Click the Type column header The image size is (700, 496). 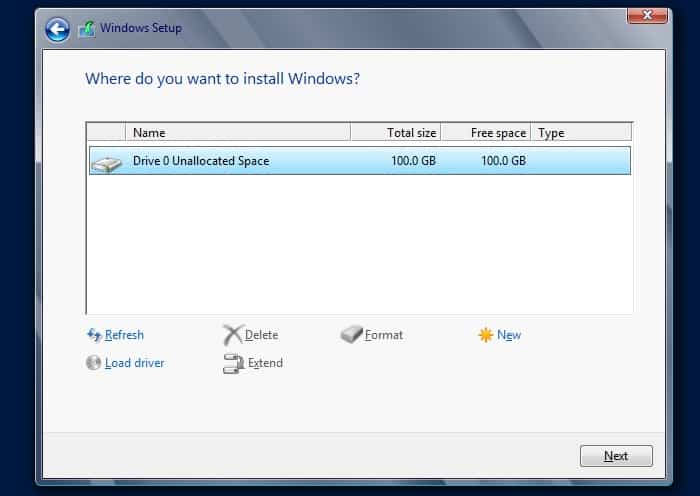[x=580, y=132]
